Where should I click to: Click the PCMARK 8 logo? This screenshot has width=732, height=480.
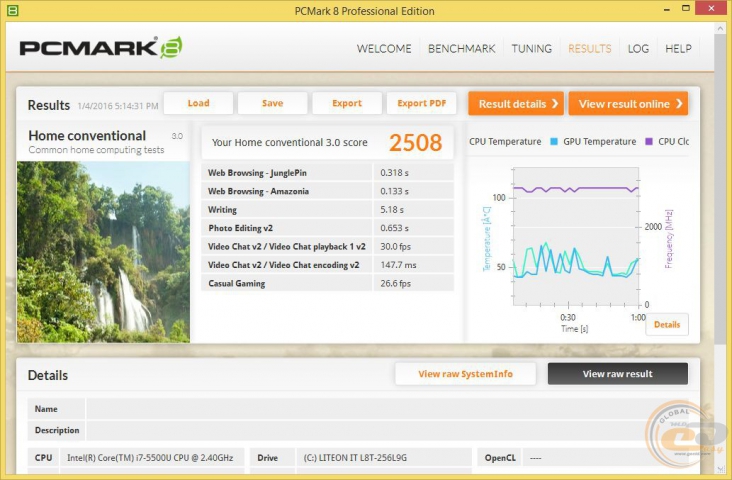pos(101,48)
